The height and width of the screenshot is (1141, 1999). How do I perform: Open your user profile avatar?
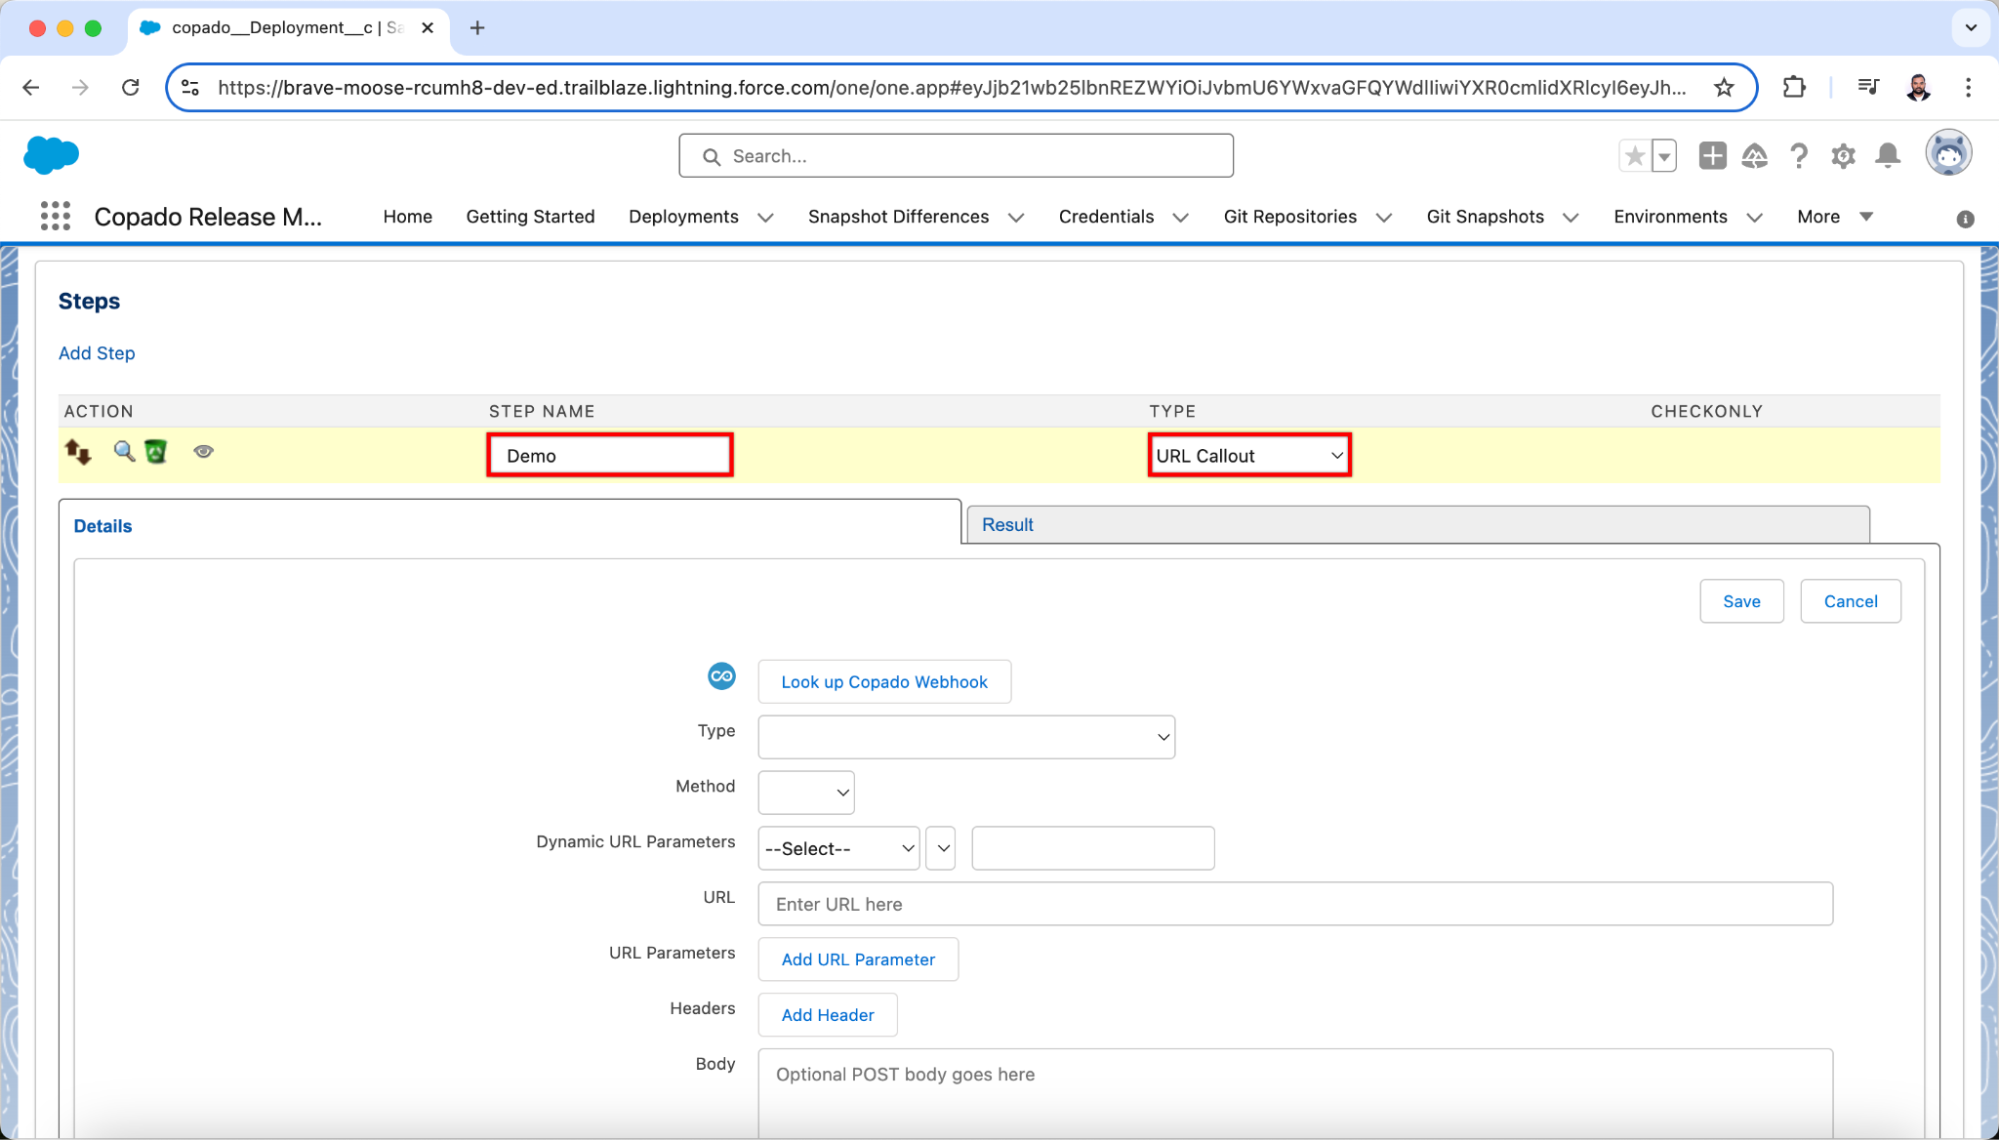(1949, 152)
